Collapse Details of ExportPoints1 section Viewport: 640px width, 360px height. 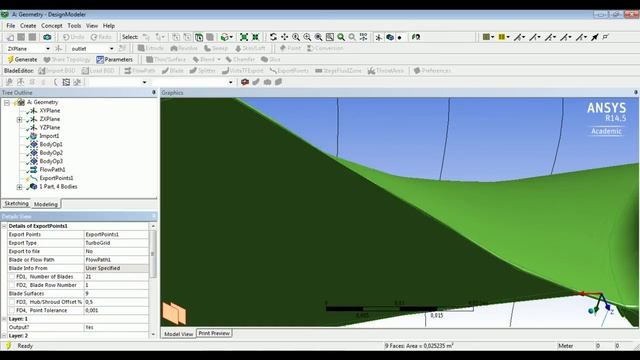[4, 226]
